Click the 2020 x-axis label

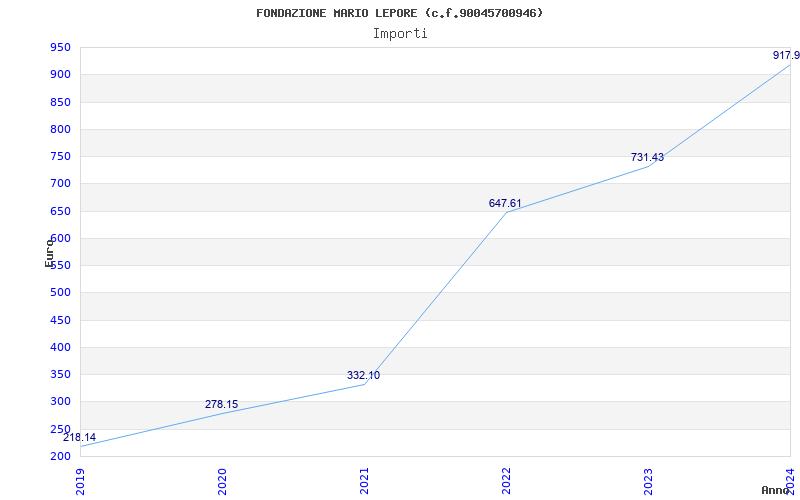click(x=222, y=482)
